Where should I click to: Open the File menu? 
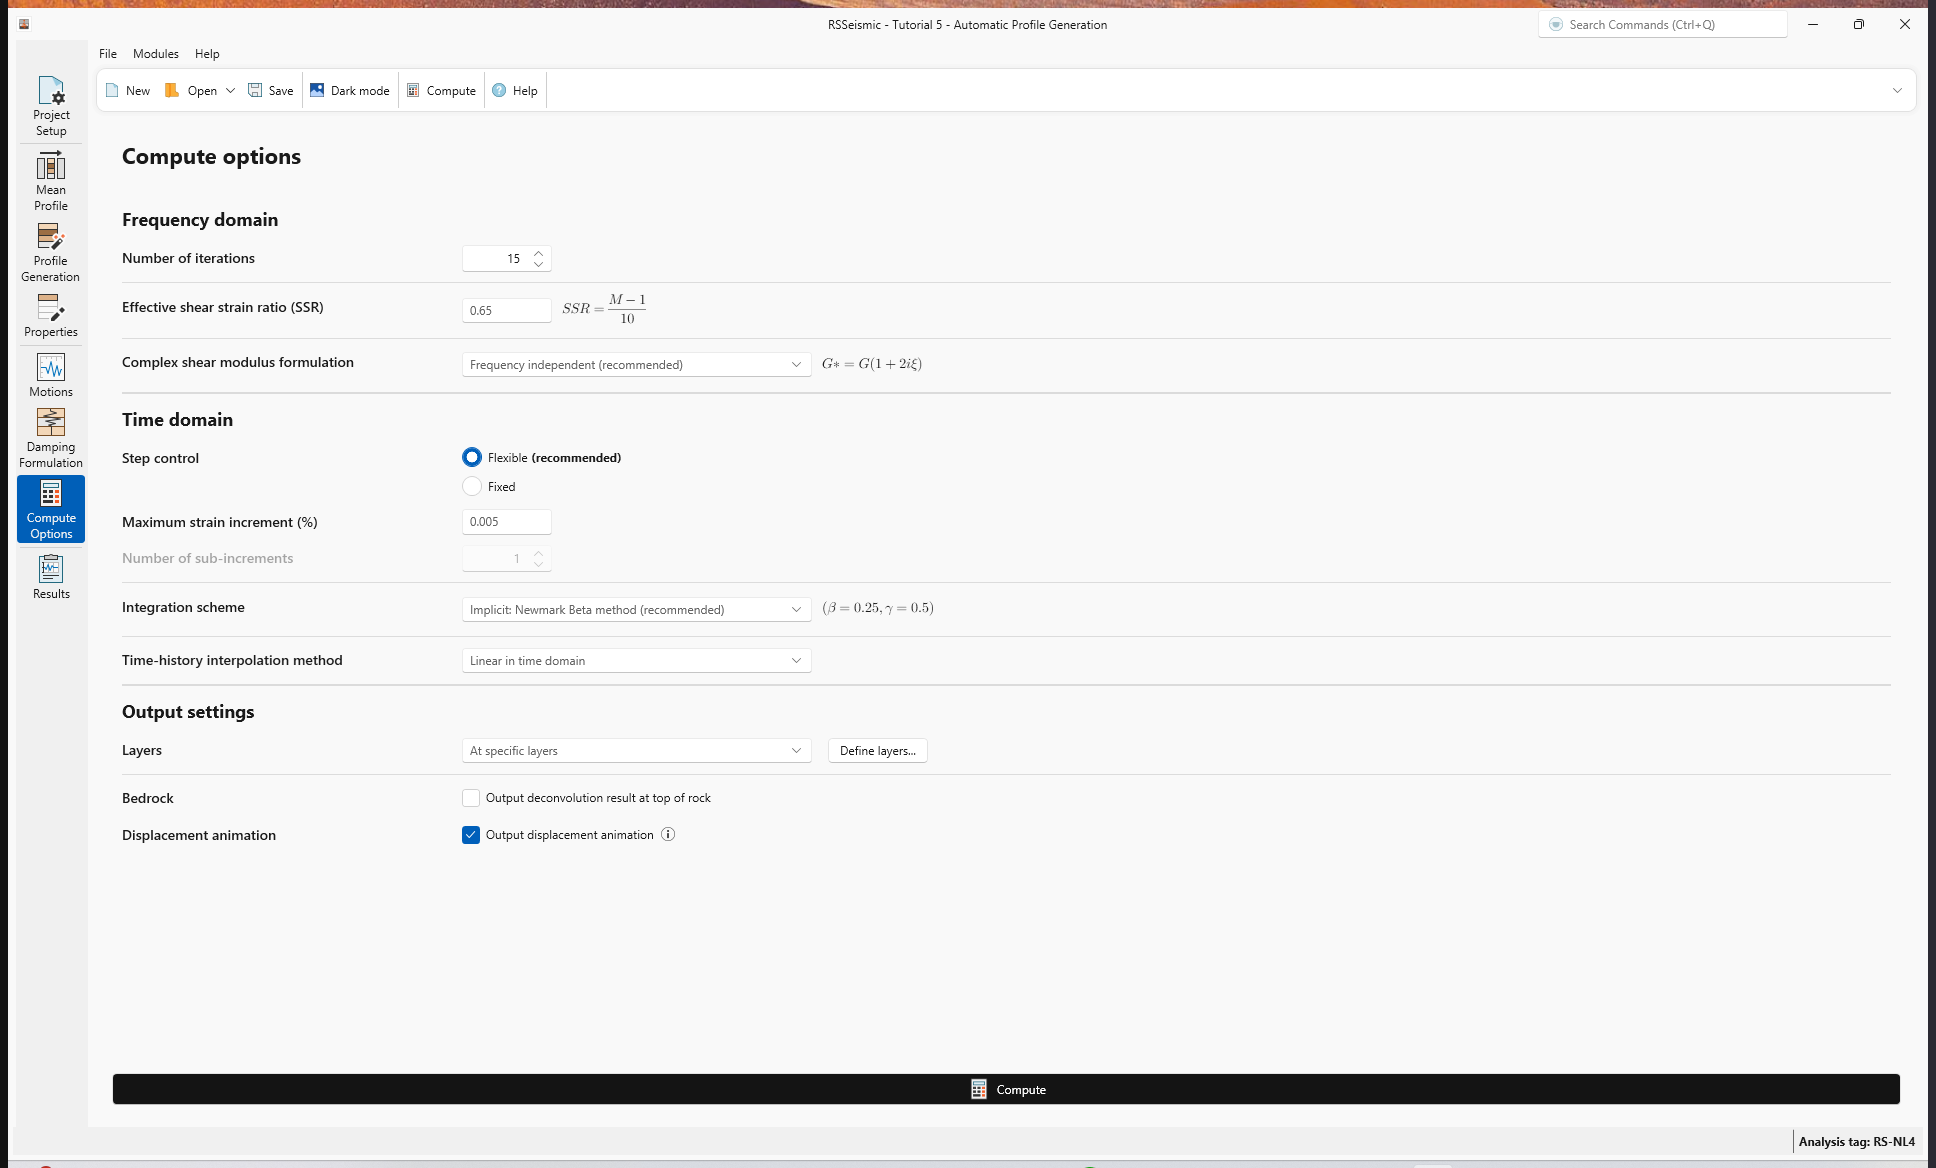(x=108, y=54)
